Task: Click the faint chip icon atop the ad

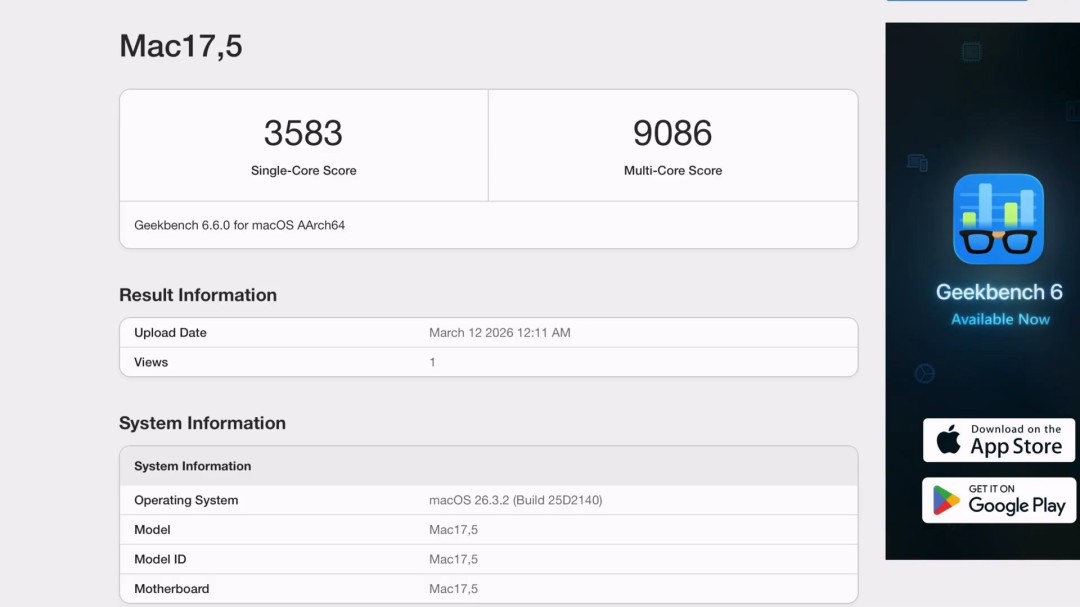Action: pyautogui.click(x=970, y=52)
